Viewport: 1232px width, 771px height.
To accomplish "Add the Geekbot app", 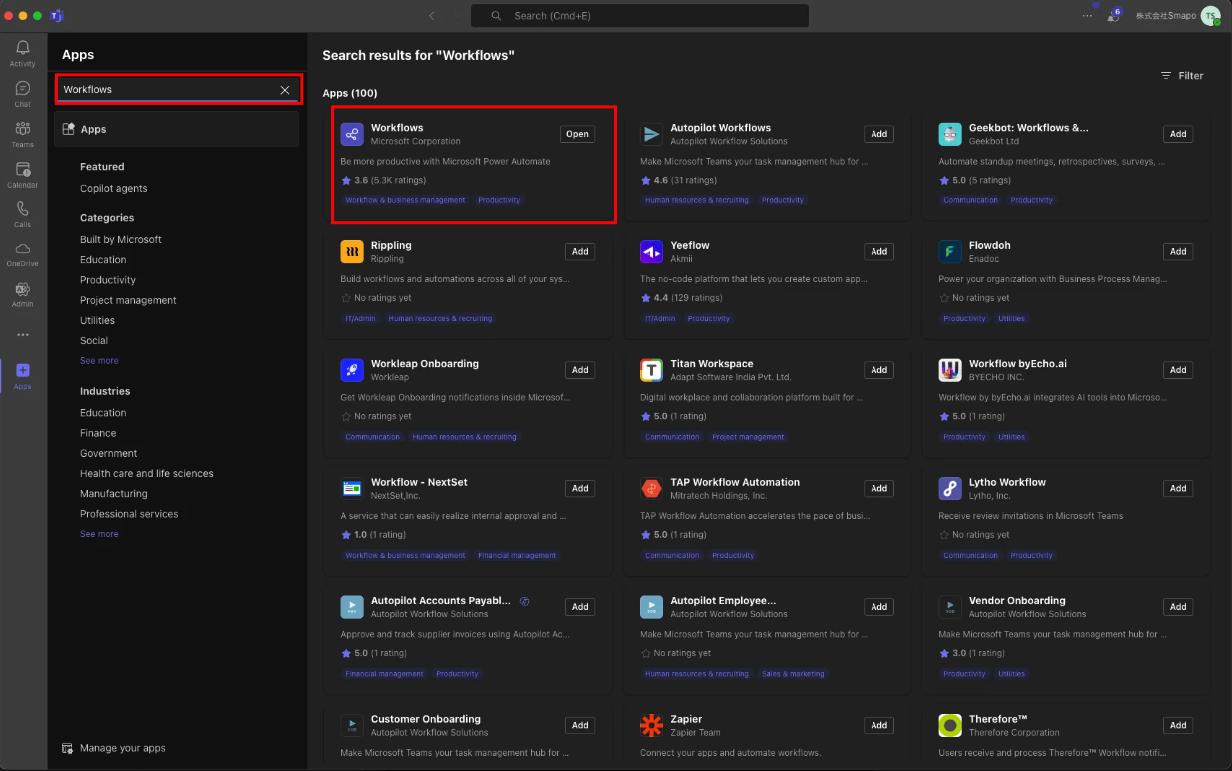I will [x=1178, y=134].
